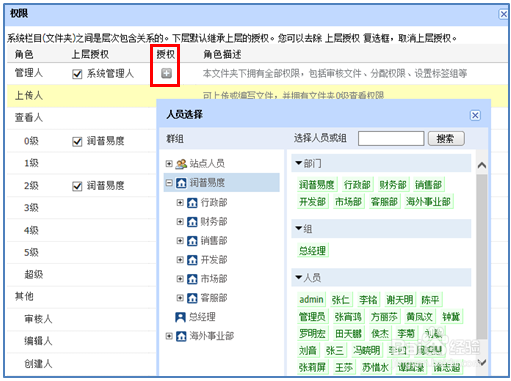The width and height of the screenshot is (511, 381).
Task: Click the scrollbar down arrow in 人员选择
Action: click(x=482, y=362)
